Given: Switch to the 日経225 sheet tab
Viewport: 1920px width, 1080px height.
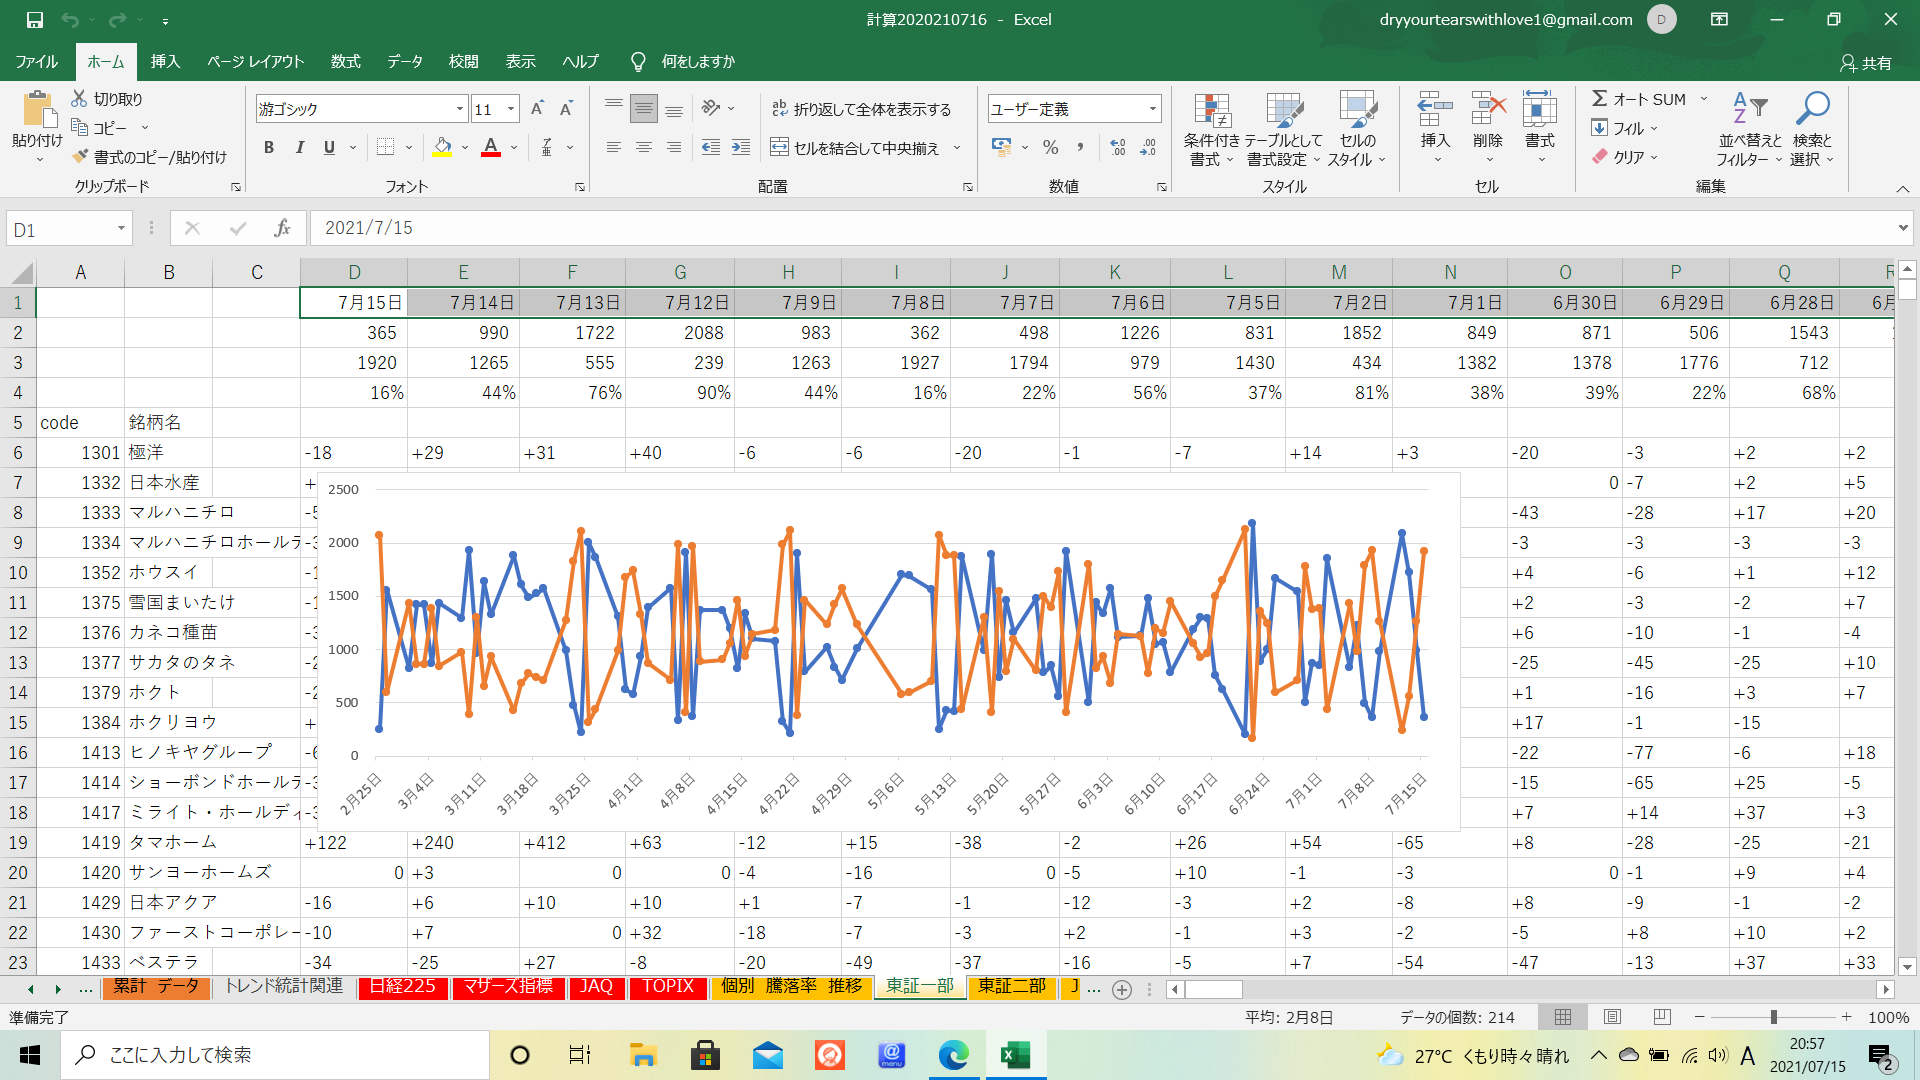Looking at the screenshot, I should point(402,986).
